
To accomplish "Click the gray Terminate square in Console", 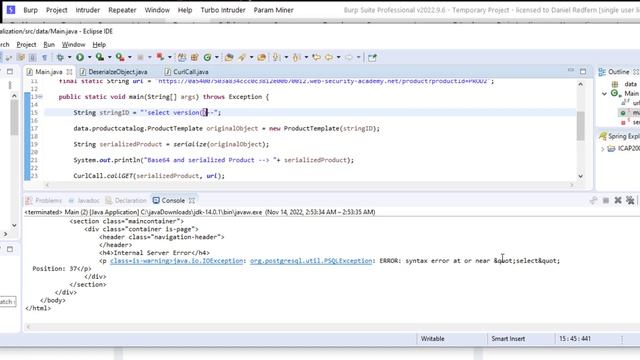I will (x=606, y=200).
